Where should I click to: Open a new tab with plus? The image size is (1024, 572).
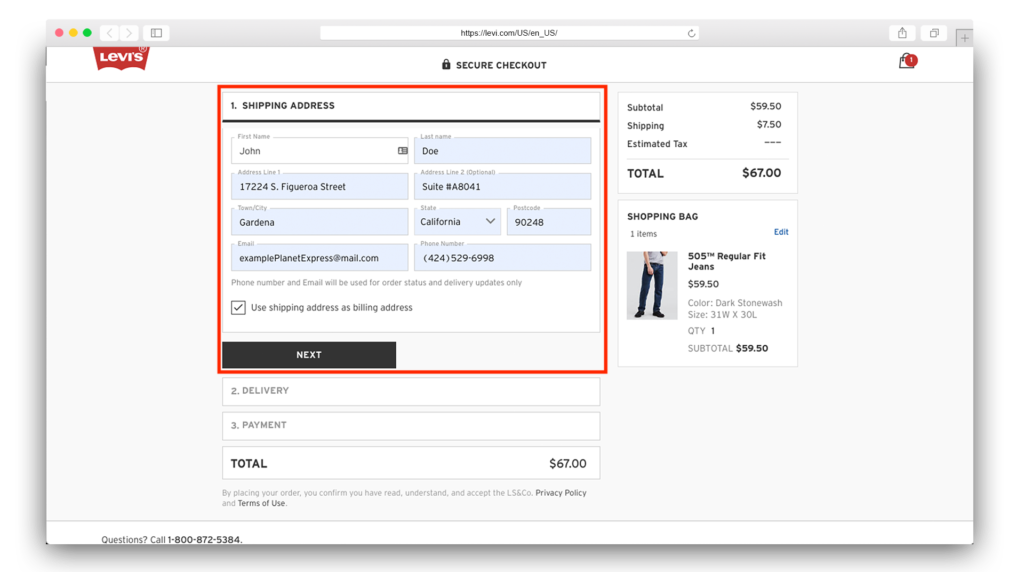pyautogui.click(x=964, y=38)
